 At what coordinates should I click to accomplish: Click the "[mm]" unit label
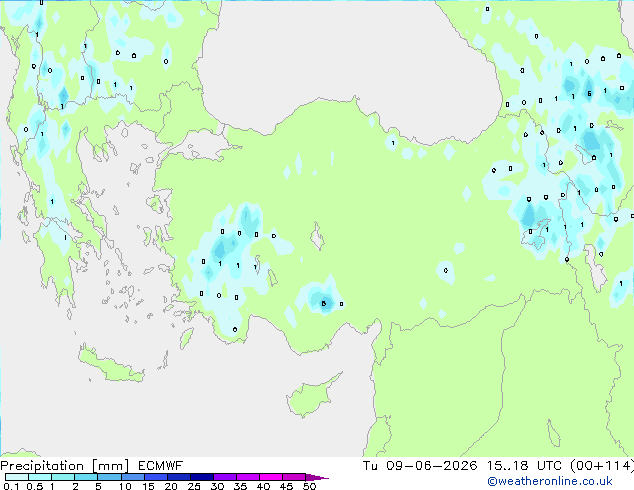(110, 466)
